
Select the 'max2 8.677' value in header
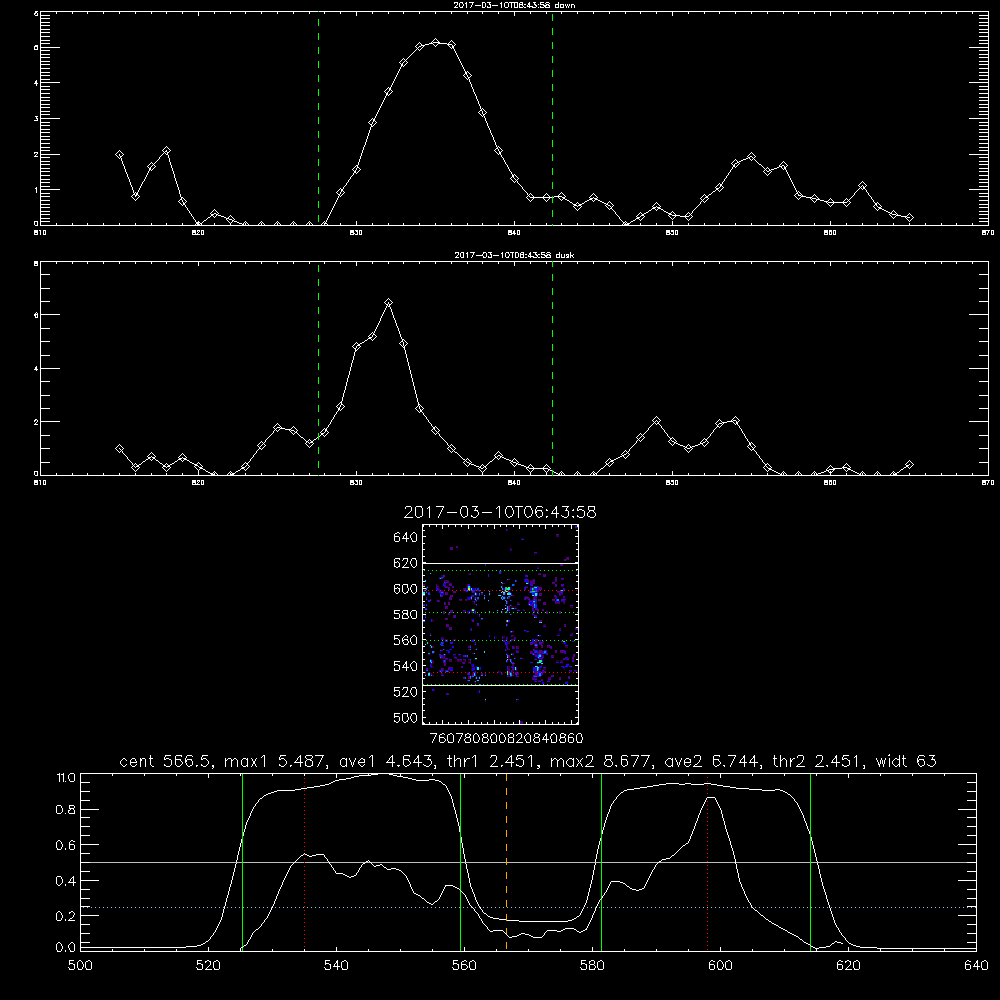pos(601,761)
